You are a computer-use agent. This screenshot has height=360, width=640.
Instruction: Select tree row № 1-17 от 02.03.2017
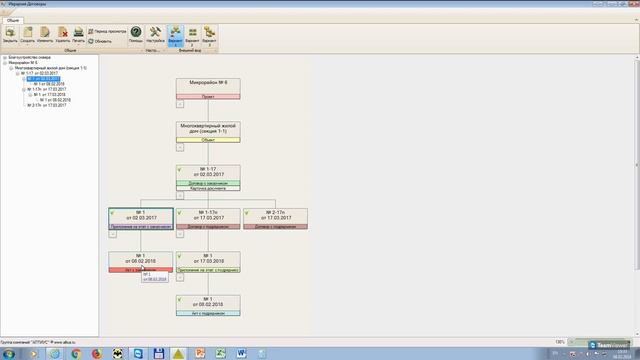40,73
